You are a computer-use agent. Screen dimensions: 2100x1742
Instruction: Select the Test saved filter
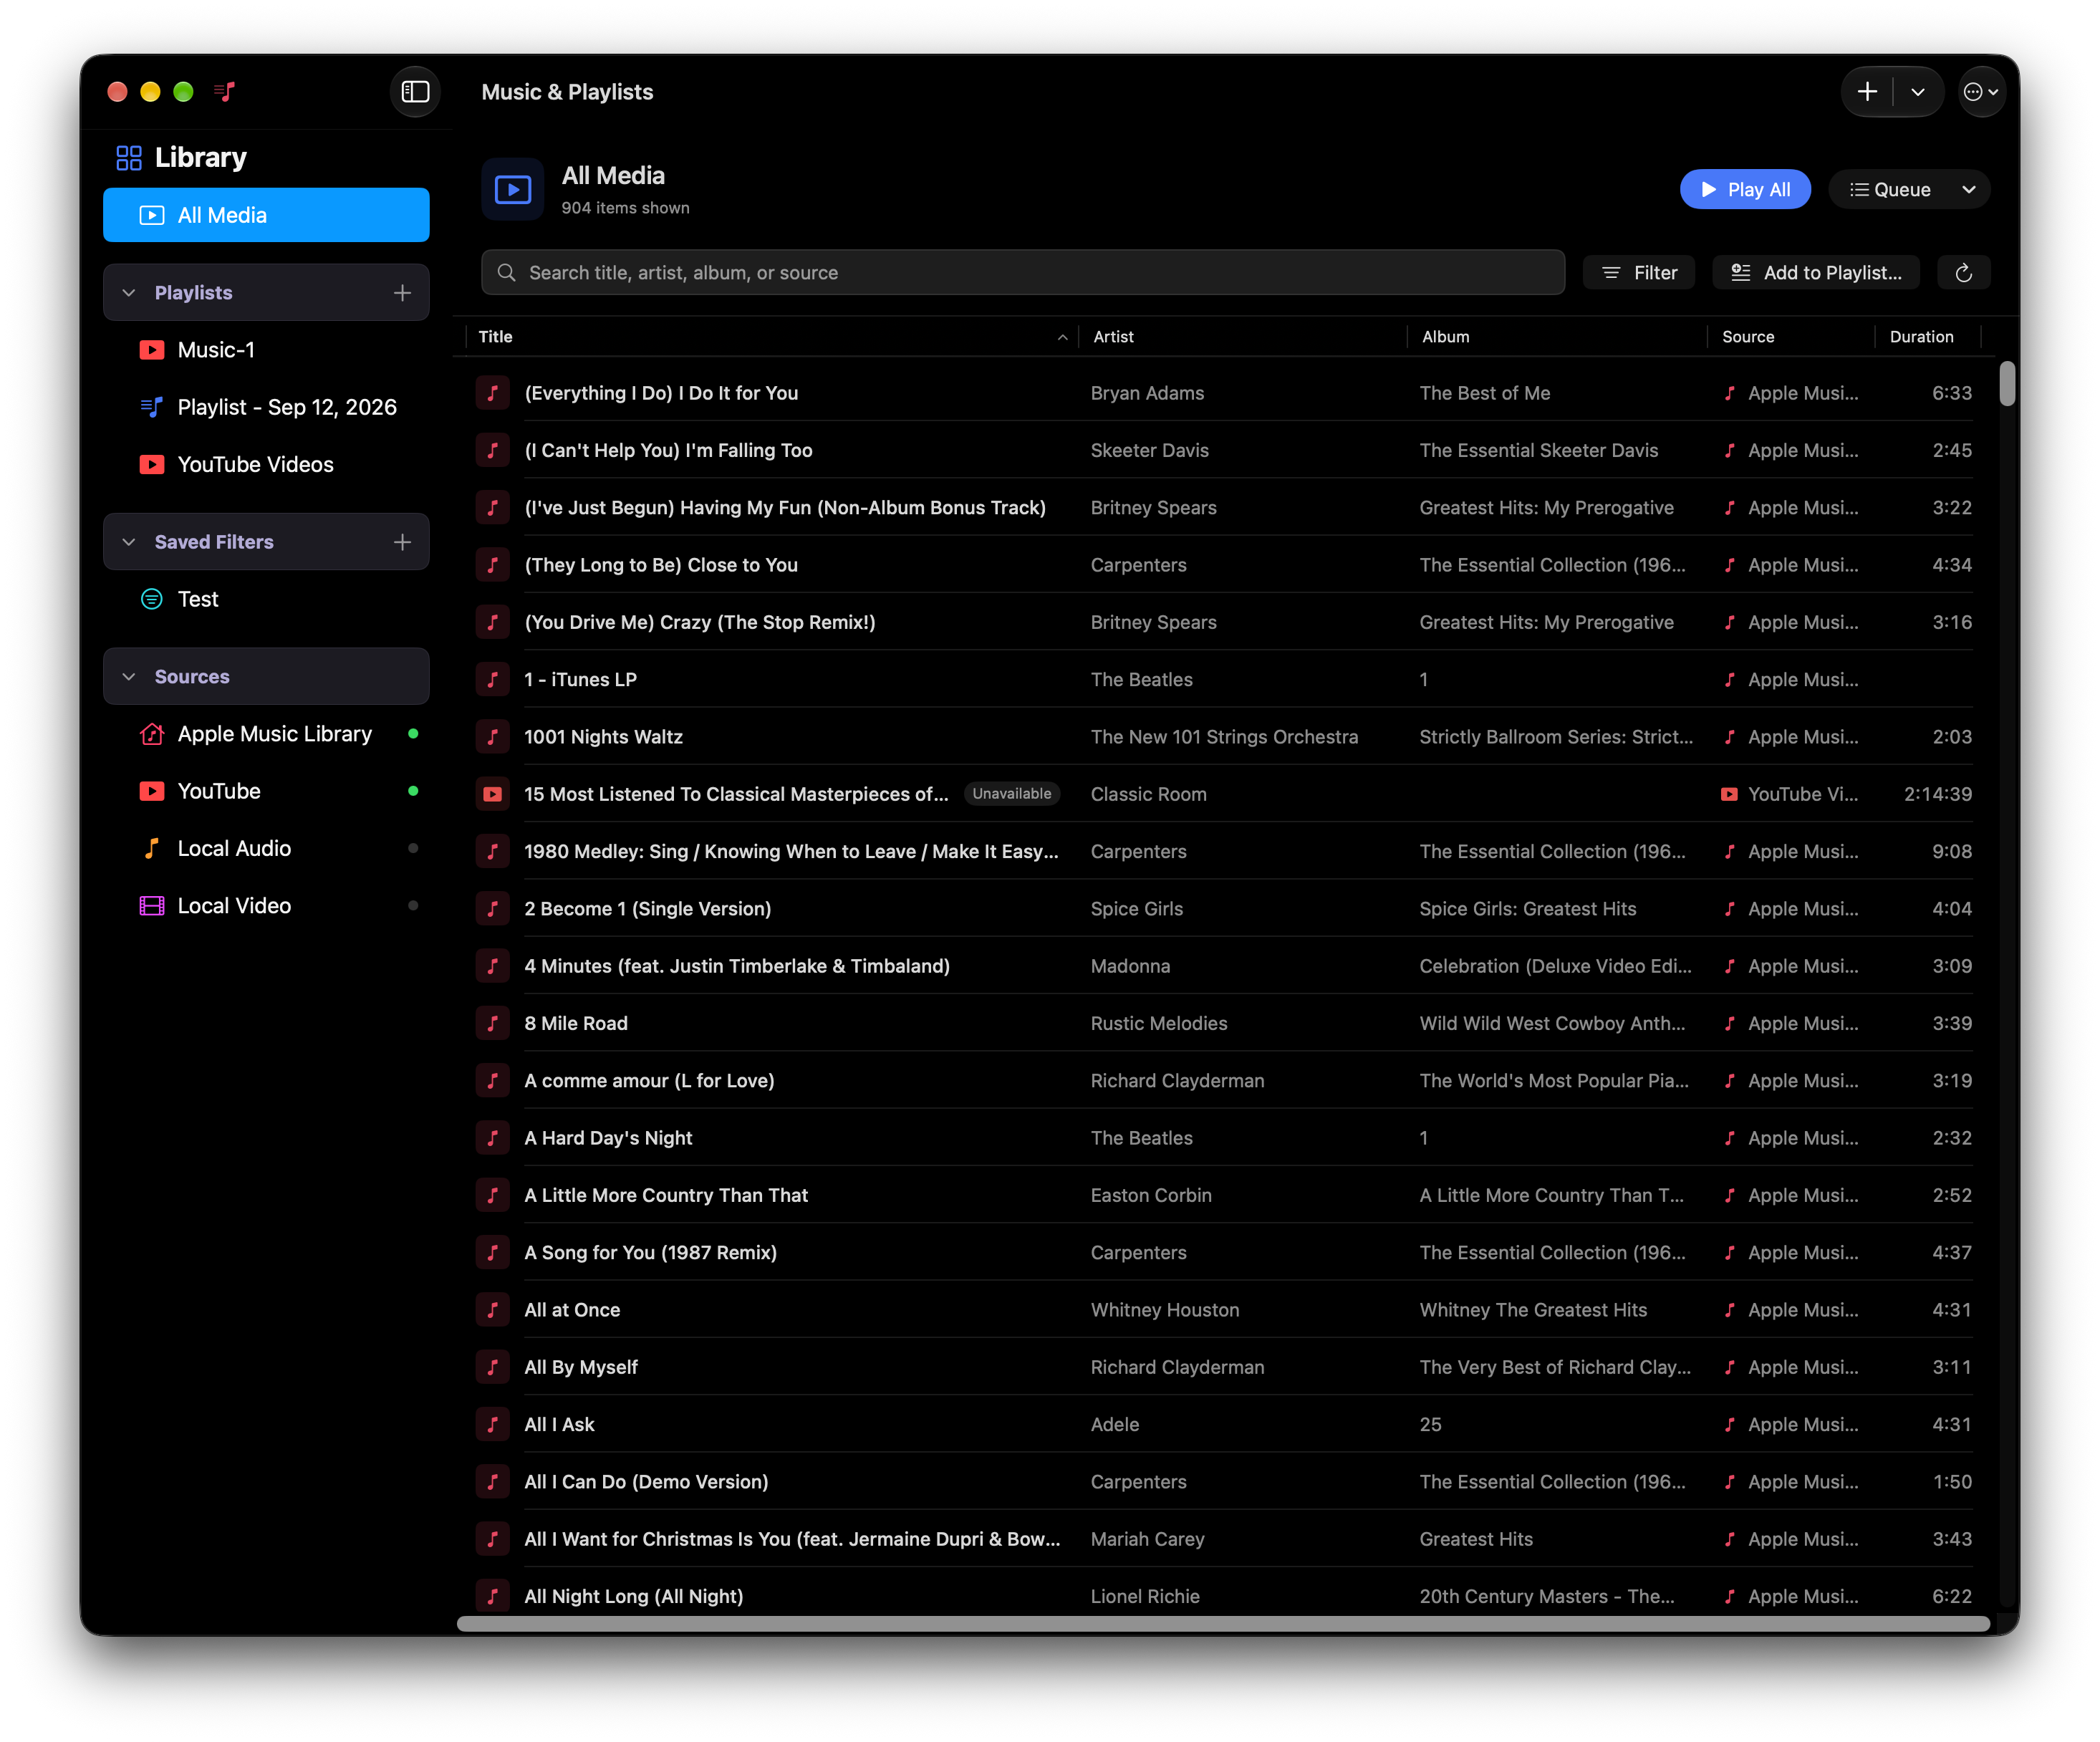(x=266, y=599)
